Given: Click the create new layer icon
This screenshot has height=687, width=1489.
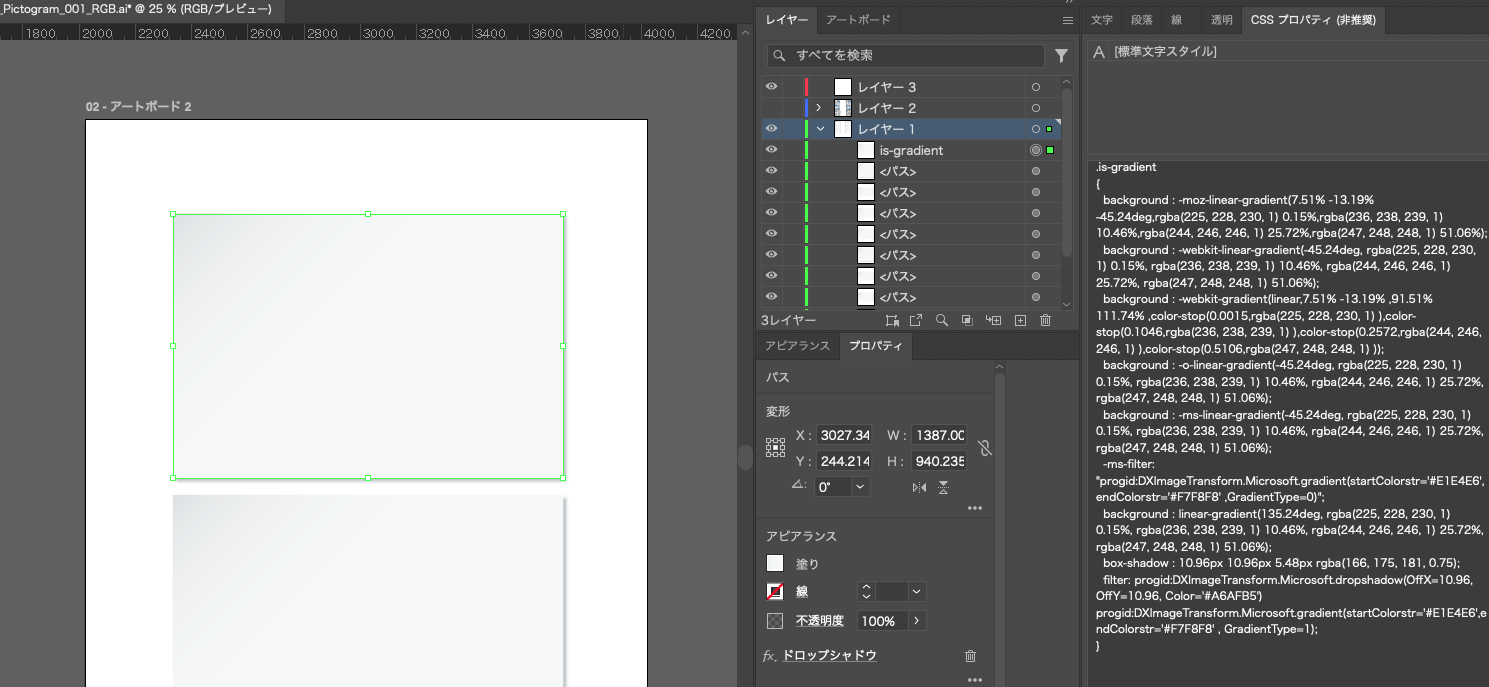Looking at the screenshot, I should tap(1020, 321).
